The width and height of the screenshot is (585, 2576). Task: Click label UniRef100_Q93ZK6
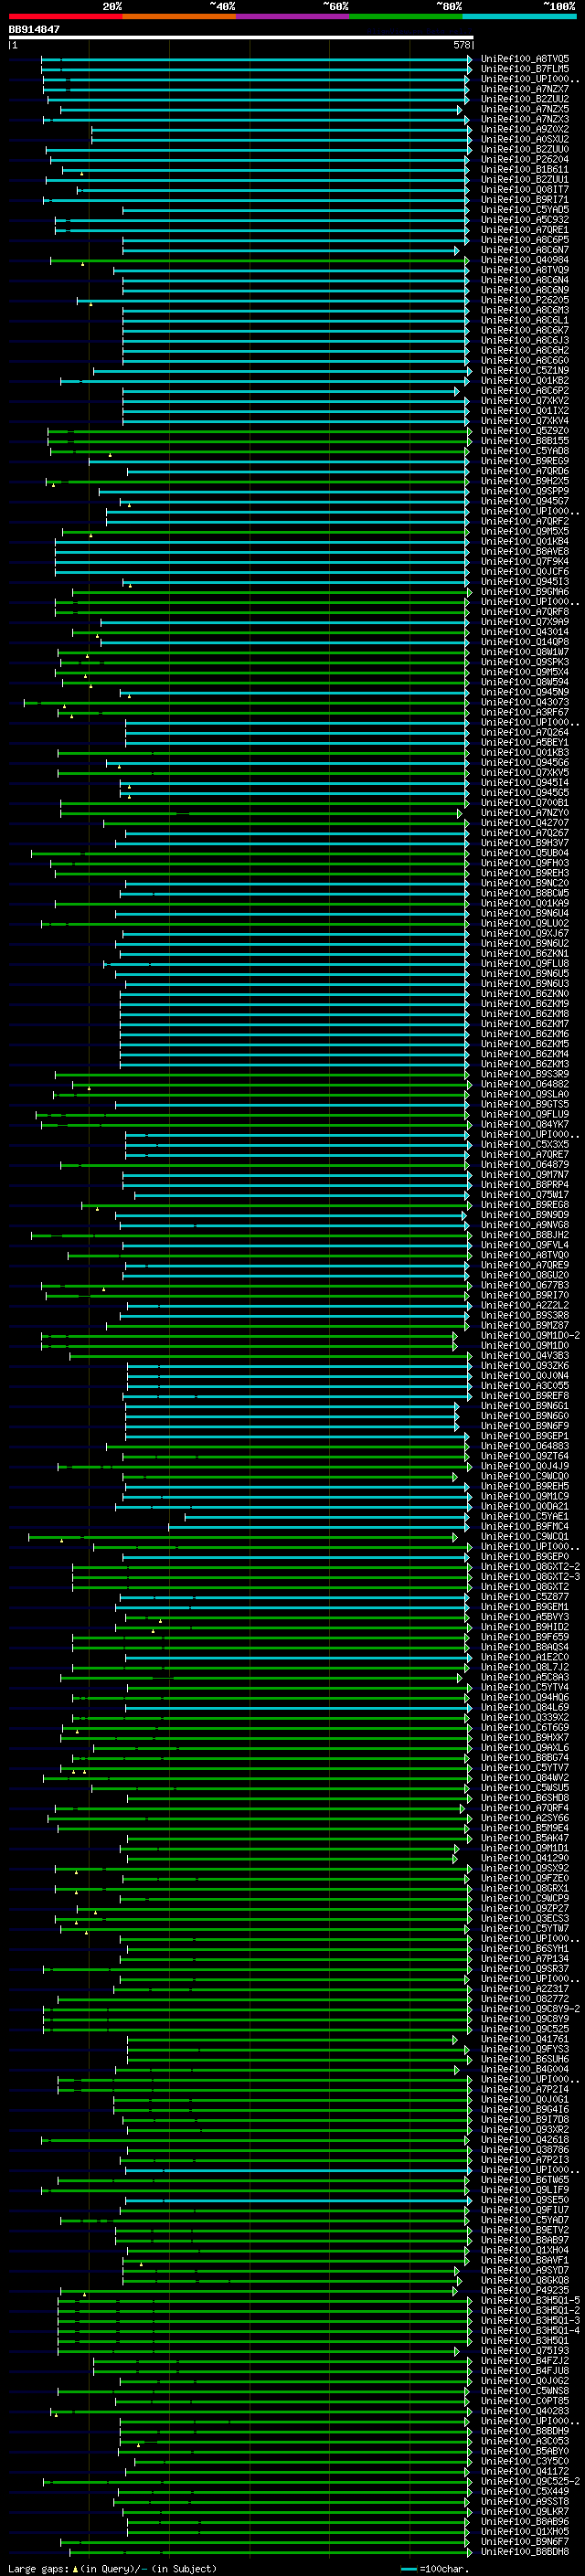coord(525,1366)
